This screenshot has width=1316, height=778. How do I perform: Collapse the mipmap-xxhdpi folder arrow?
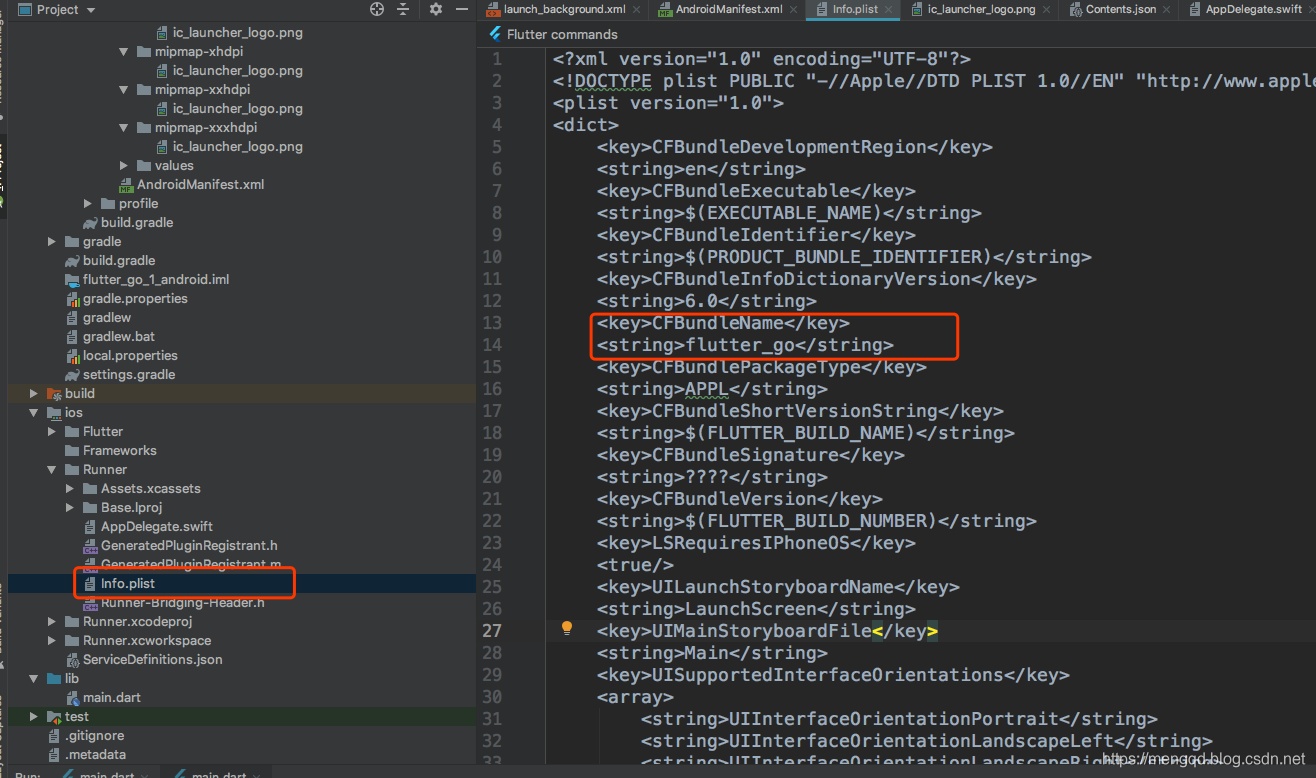coord(124,90)
